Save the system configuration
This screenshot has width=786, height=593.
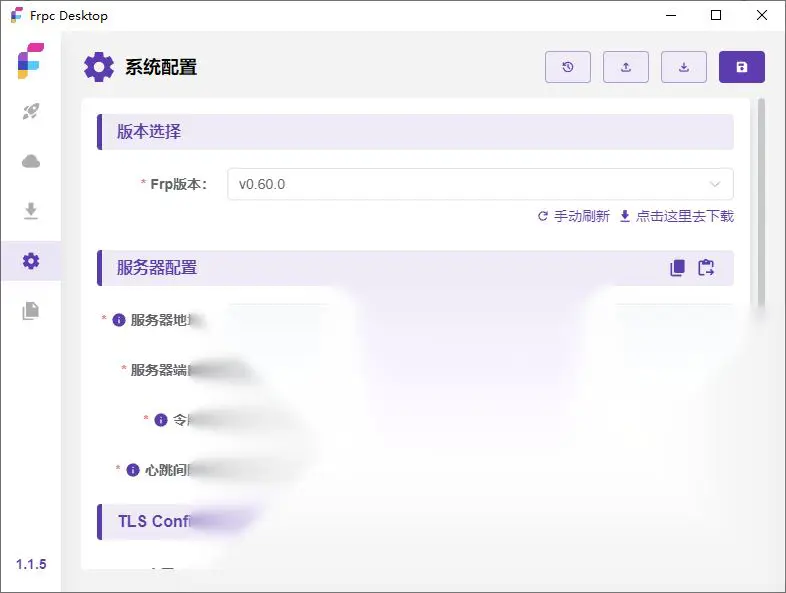tap(742, 67)
